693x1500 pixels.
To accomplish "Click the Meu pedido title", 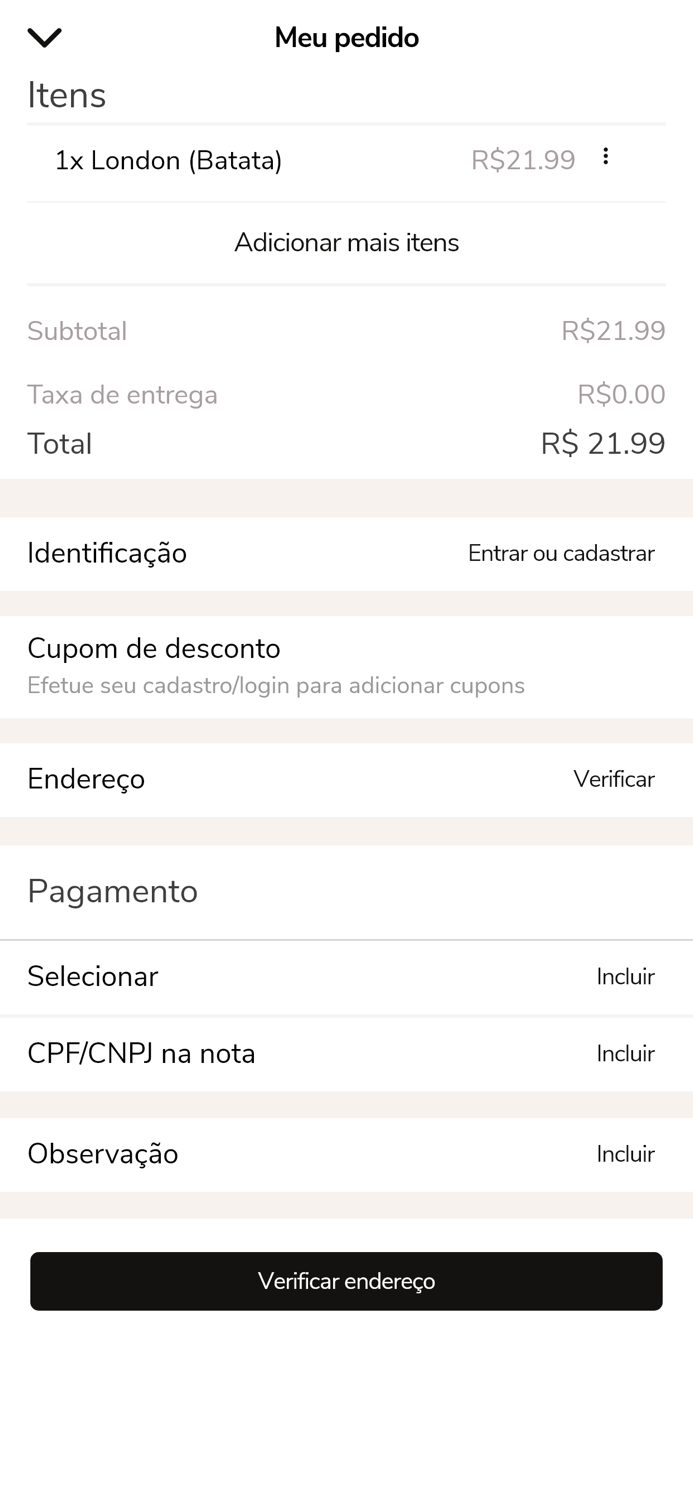I will click(346, 37).
